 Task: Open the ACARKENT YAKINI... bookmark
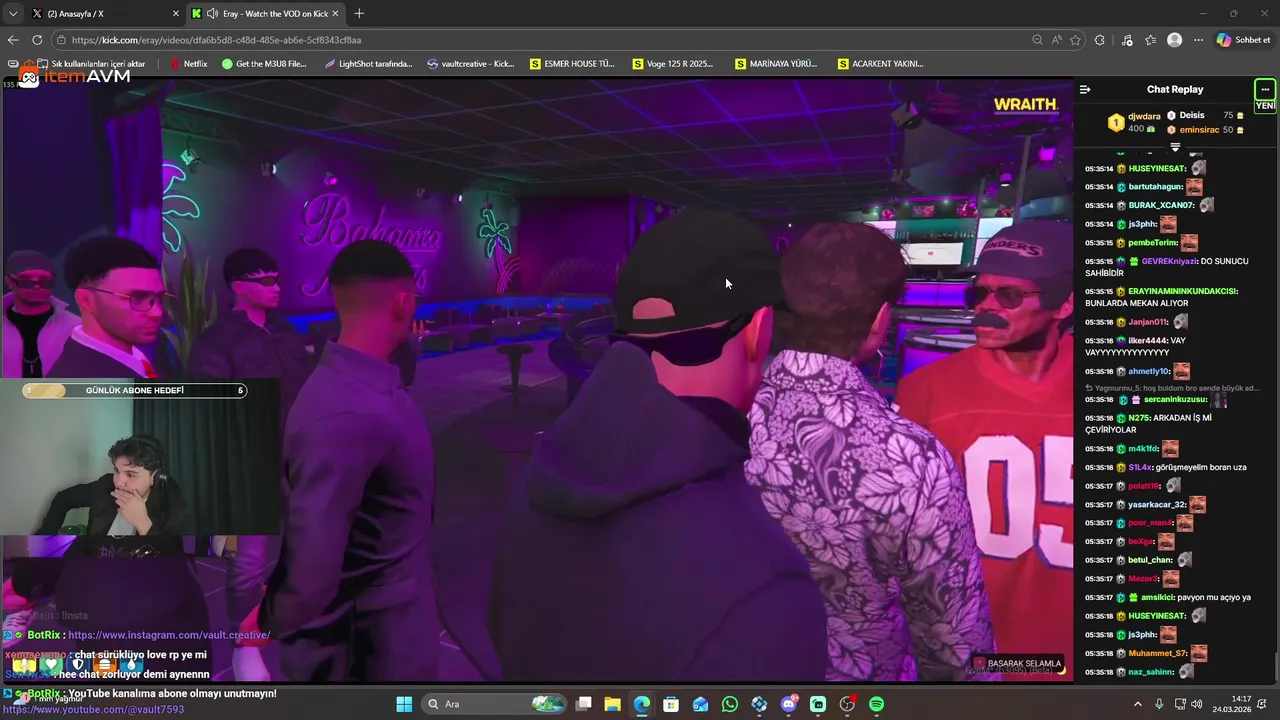click(x=880, y=63)
